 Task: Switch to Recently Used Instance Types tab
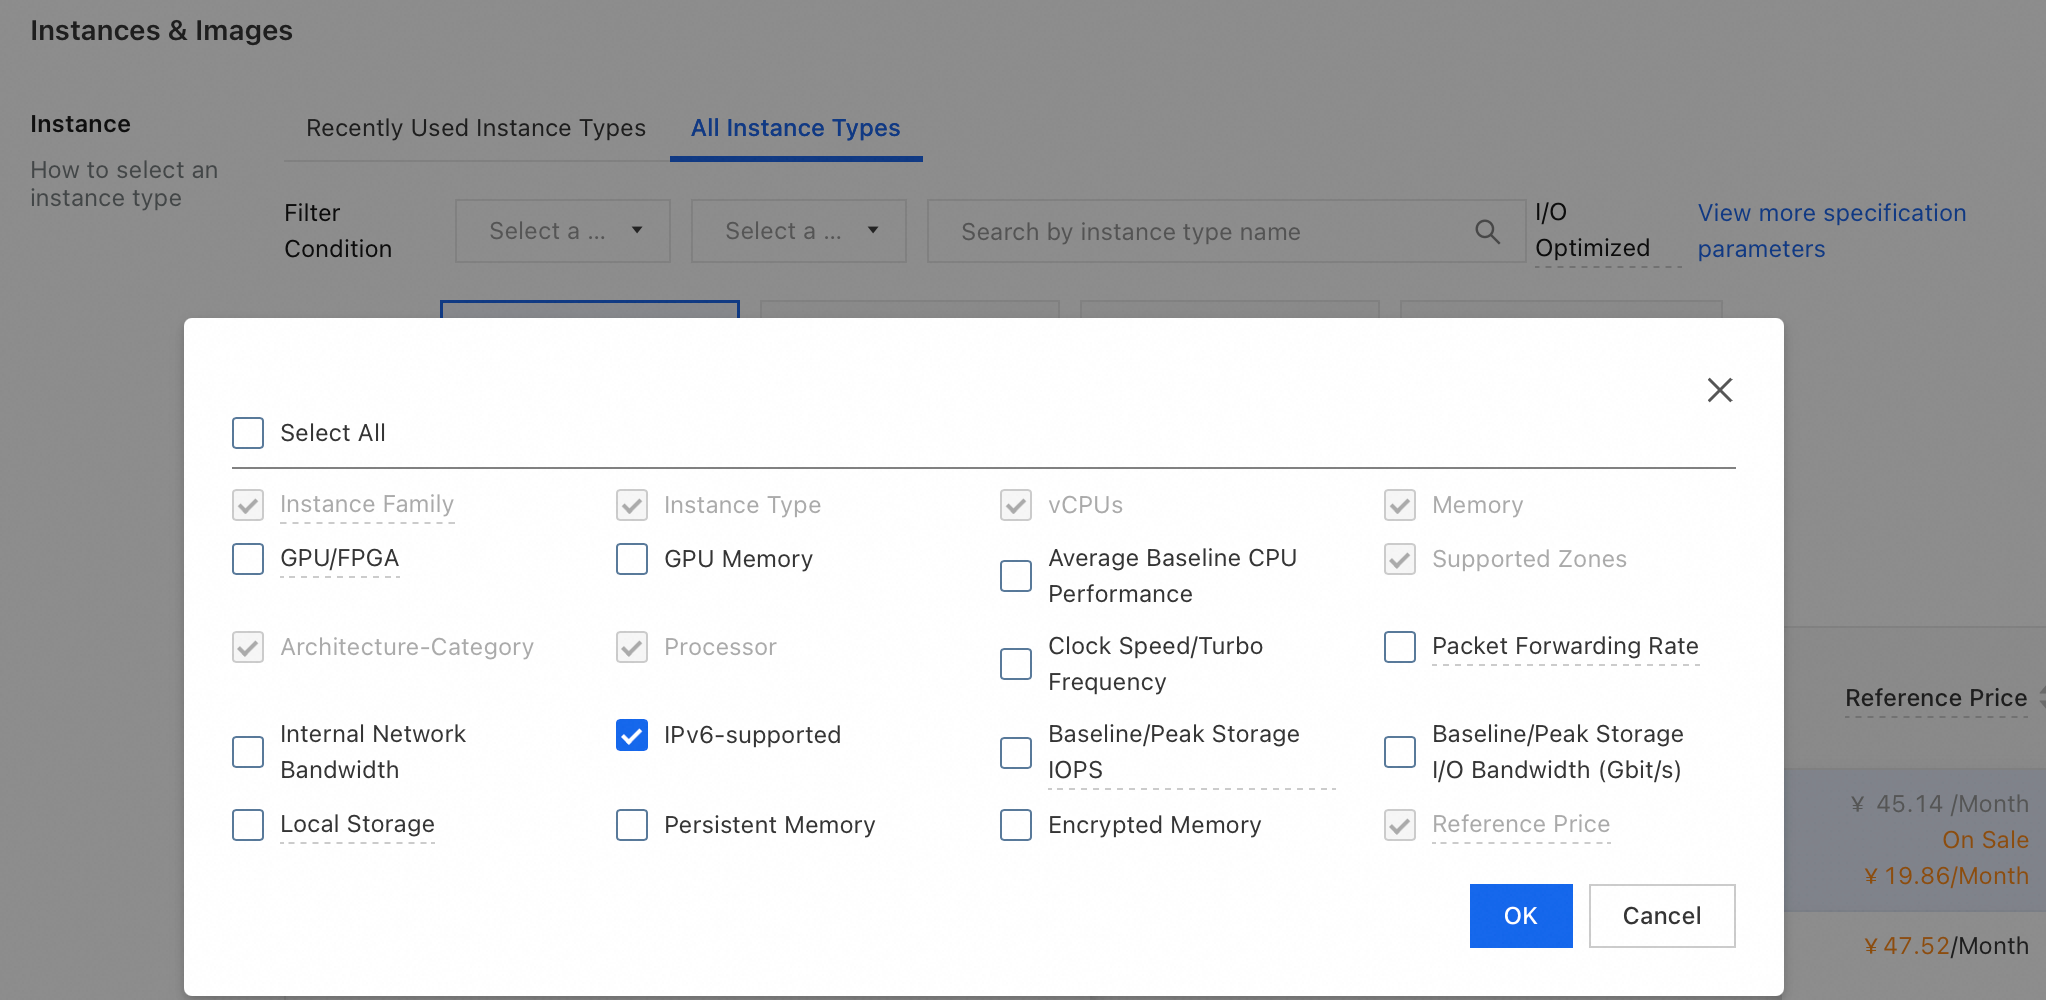pos(476,128)
